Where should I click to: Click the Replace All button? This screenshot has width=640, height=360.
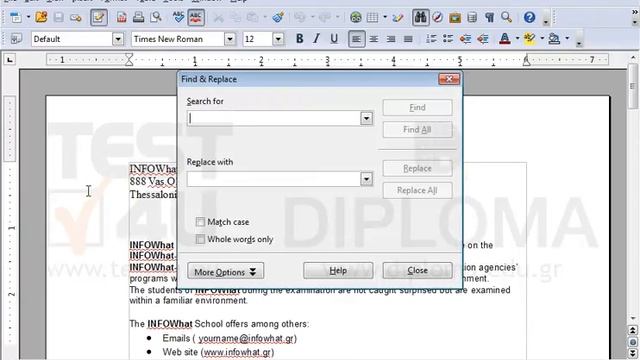coord(417,191)
